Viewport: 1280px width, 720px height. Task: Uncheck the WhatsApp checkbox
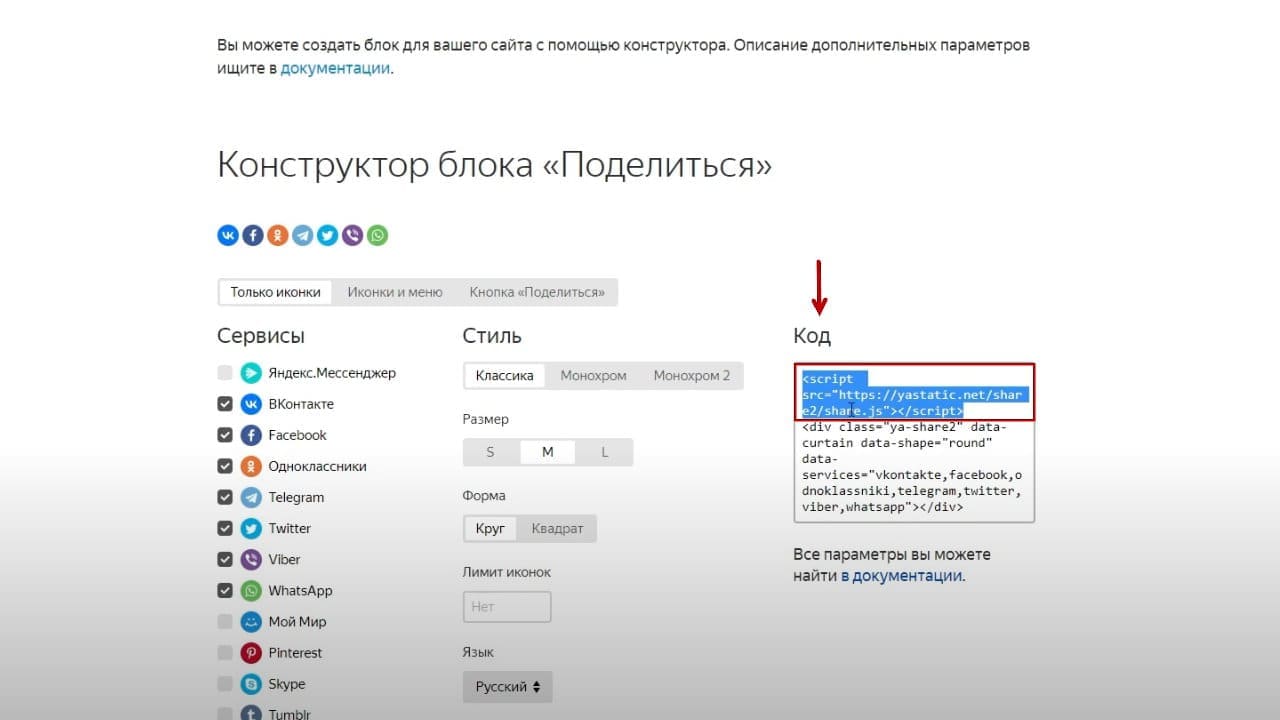(x=225, y=591)
